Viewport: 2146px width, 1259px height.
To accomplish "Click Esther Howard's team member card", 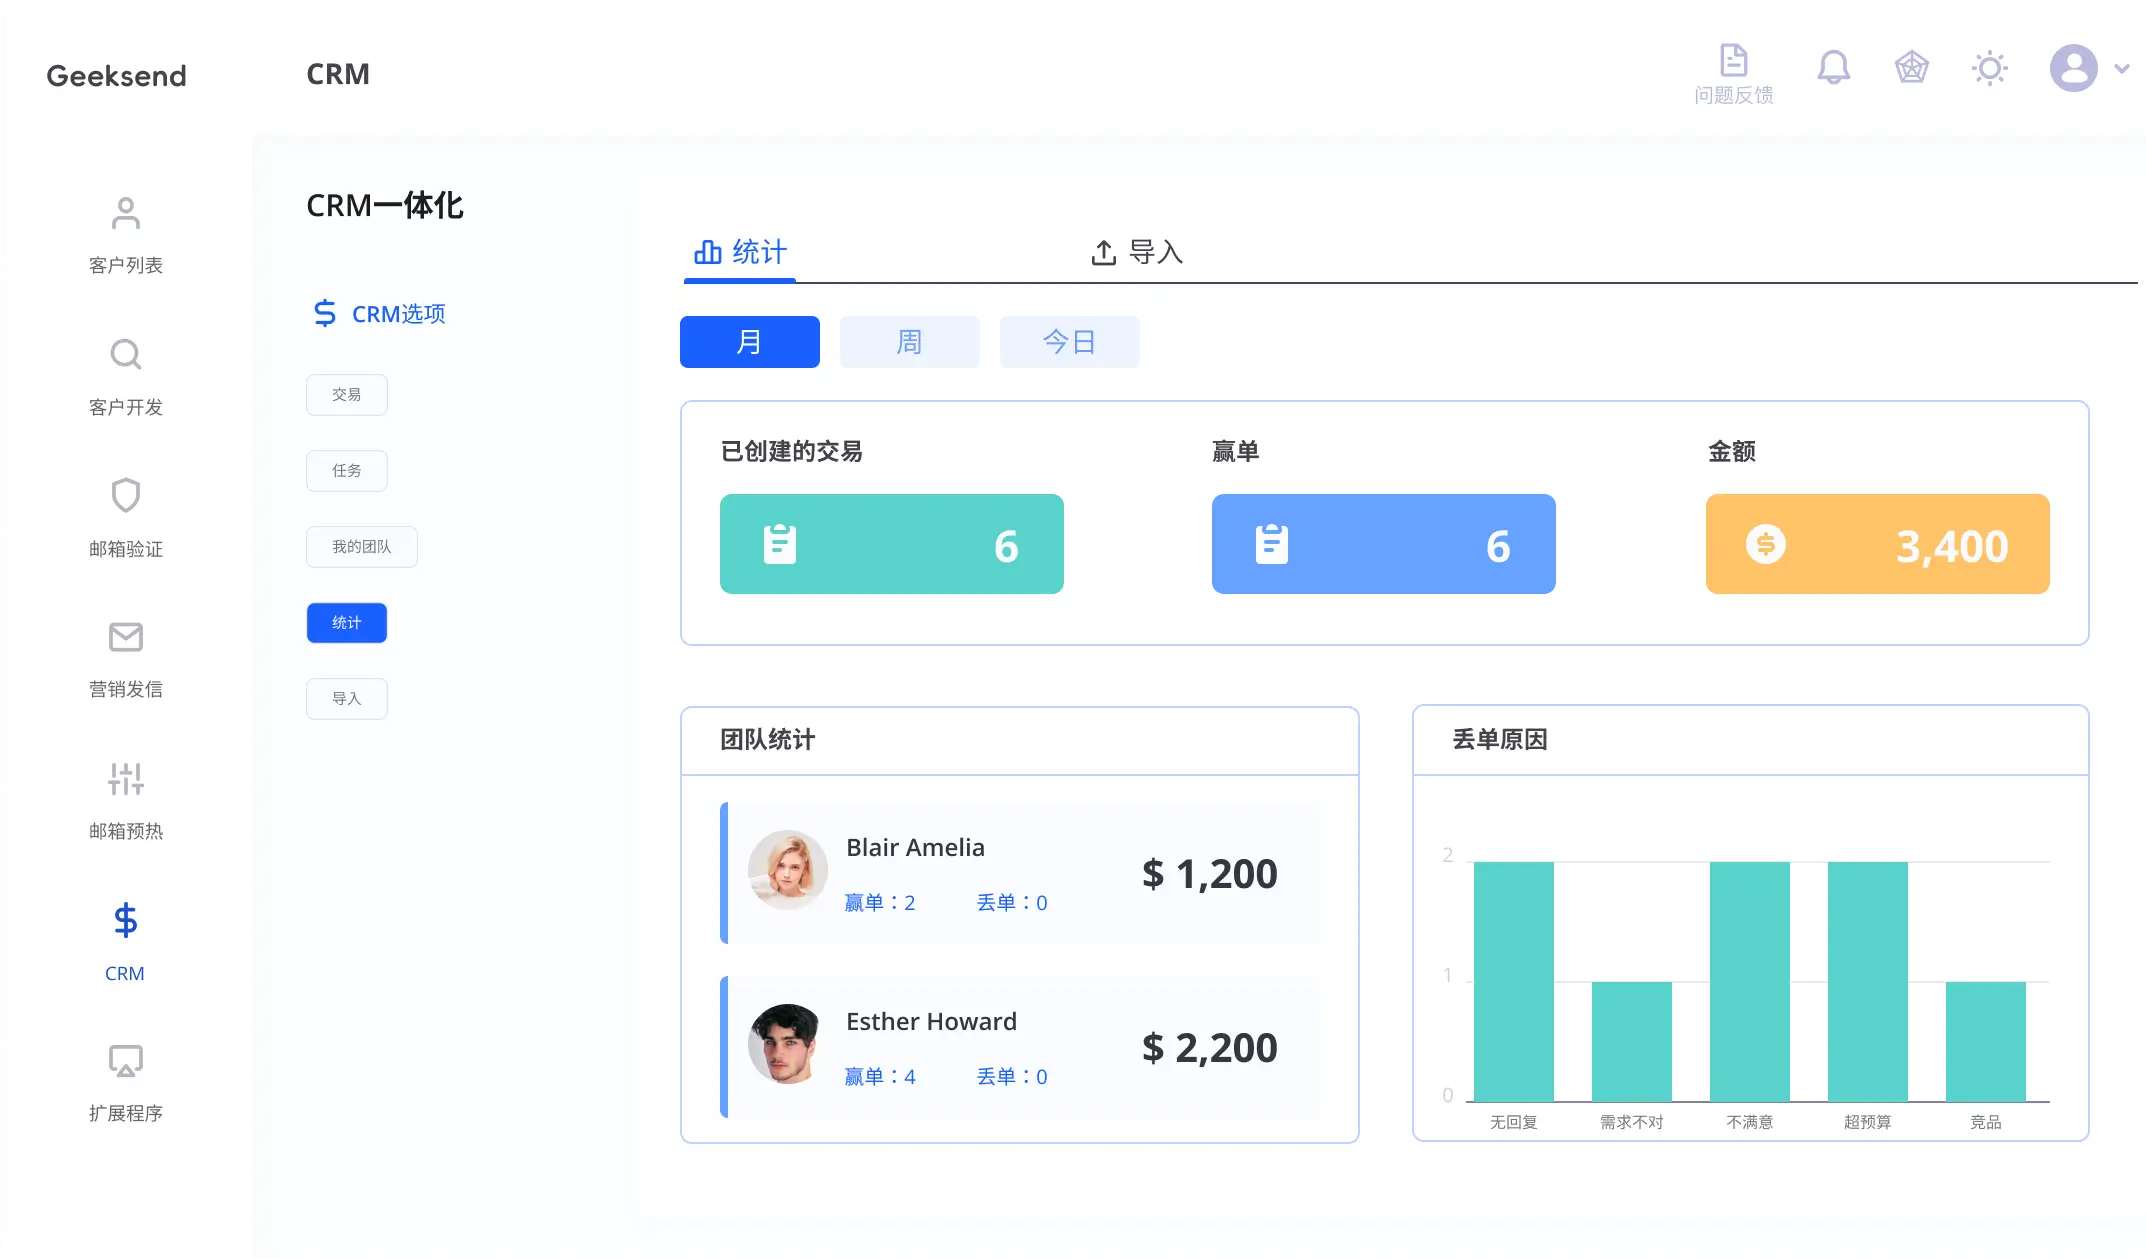I will [1020, 1047].
